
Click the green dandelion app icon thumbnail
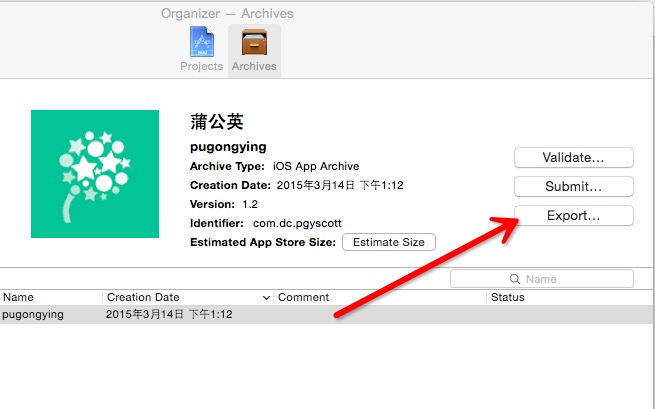point(95,174)
